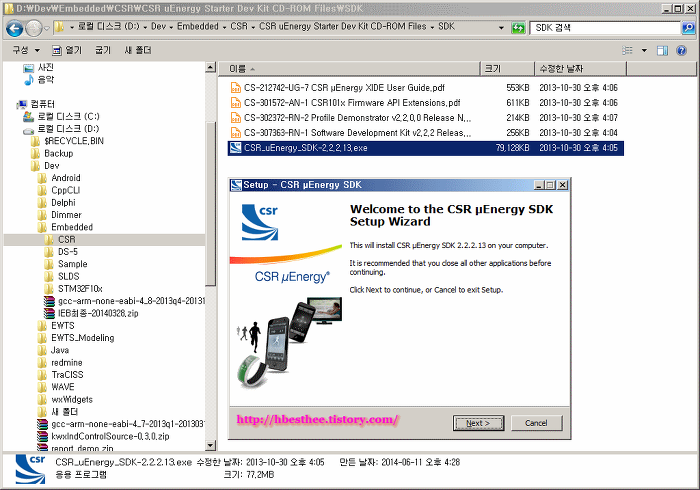Select 사진 pictures in navigation tree
700x490 pixels.
pyautogui.click(x=46, y=67)
